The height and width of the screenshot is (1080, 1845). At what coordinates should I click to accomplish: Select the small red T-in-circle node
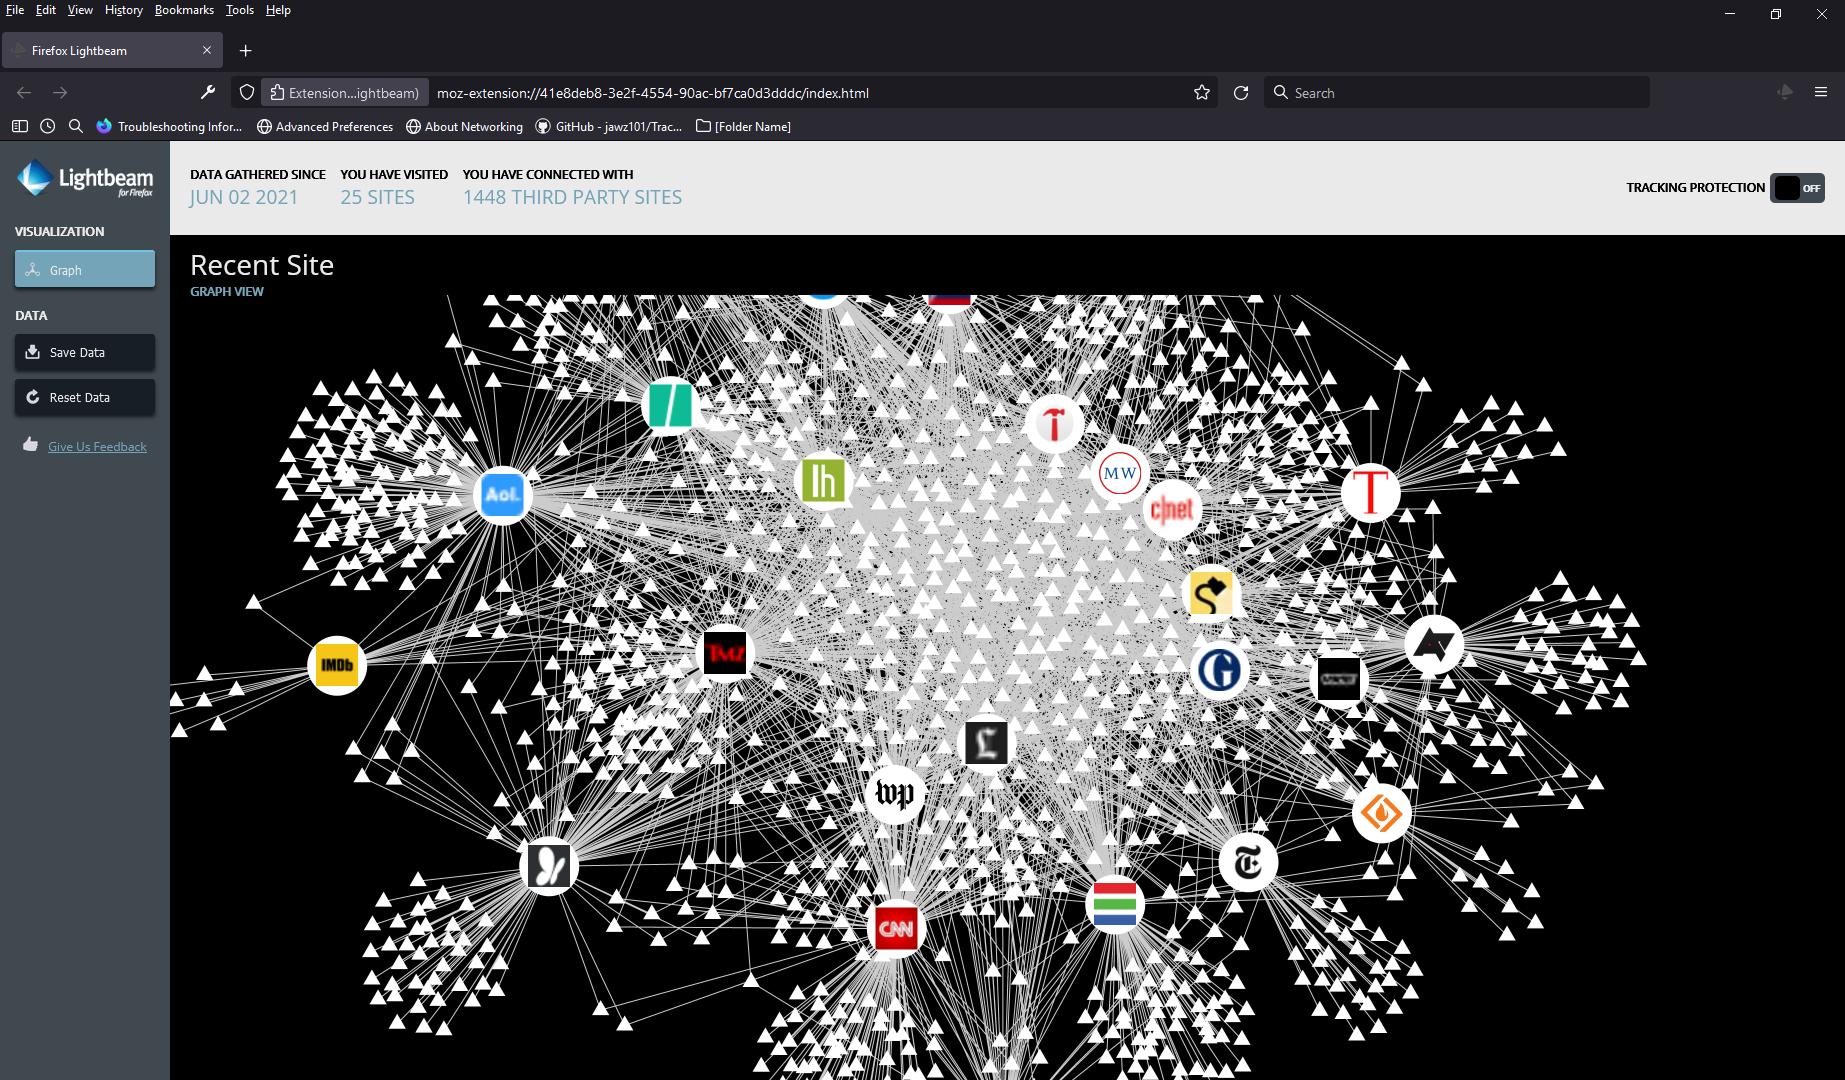click(x=1054, y=424)
